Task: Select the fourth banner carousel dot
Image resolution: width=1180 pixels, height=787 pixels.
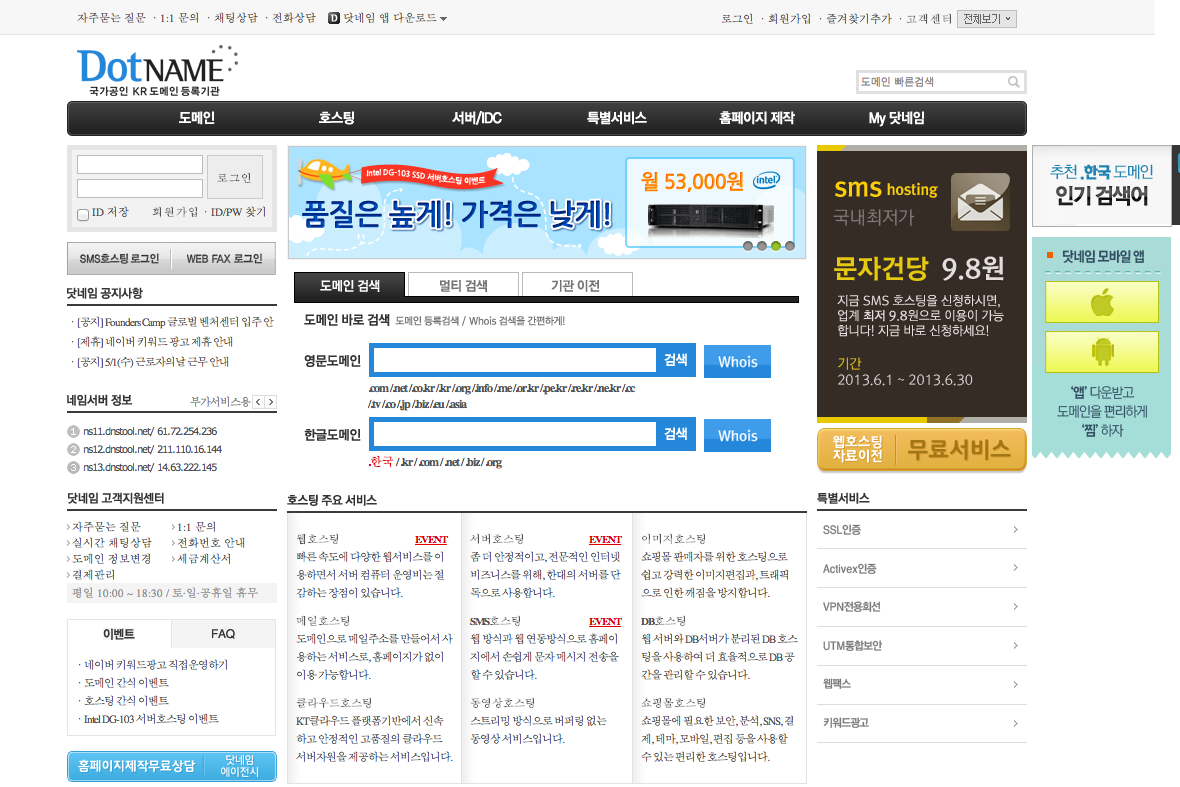Action: pyautogui.click(x=789, y=246)
